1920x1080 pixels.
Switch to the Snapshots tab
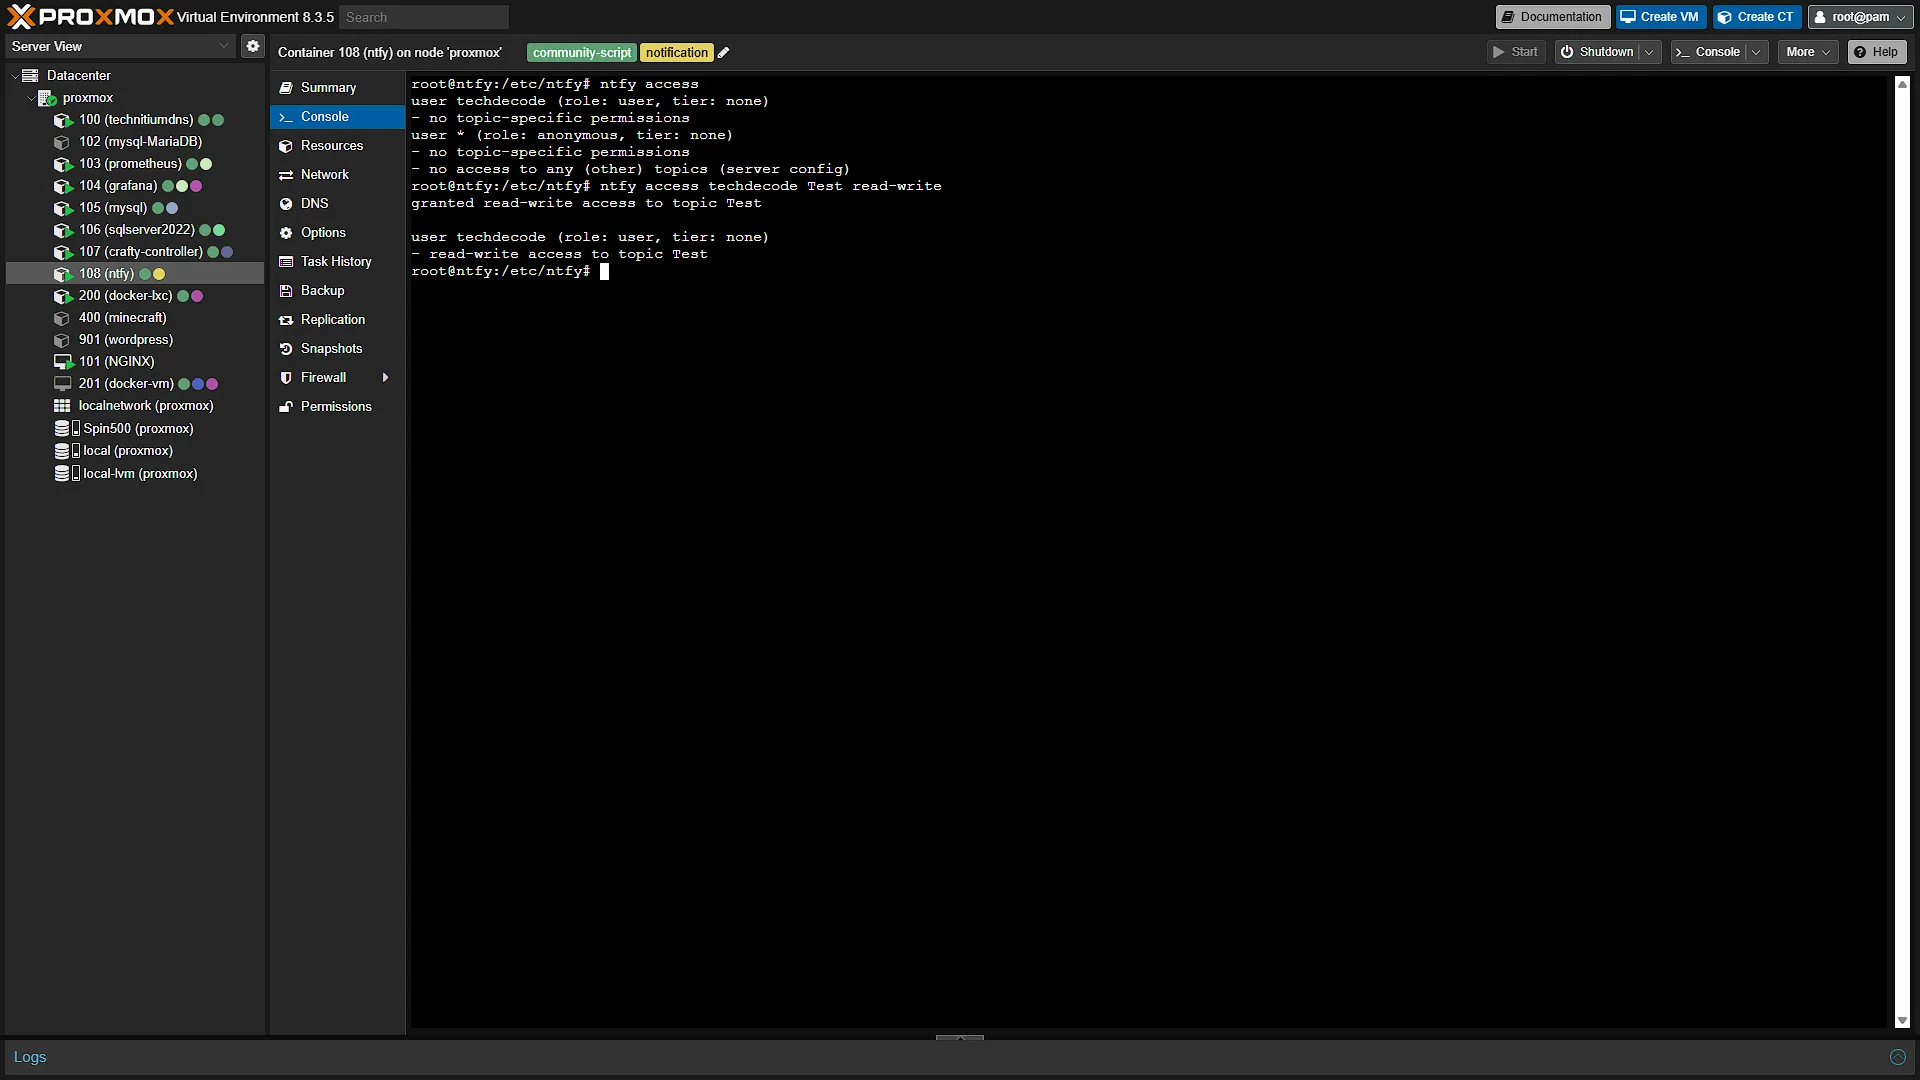[337, 349]
